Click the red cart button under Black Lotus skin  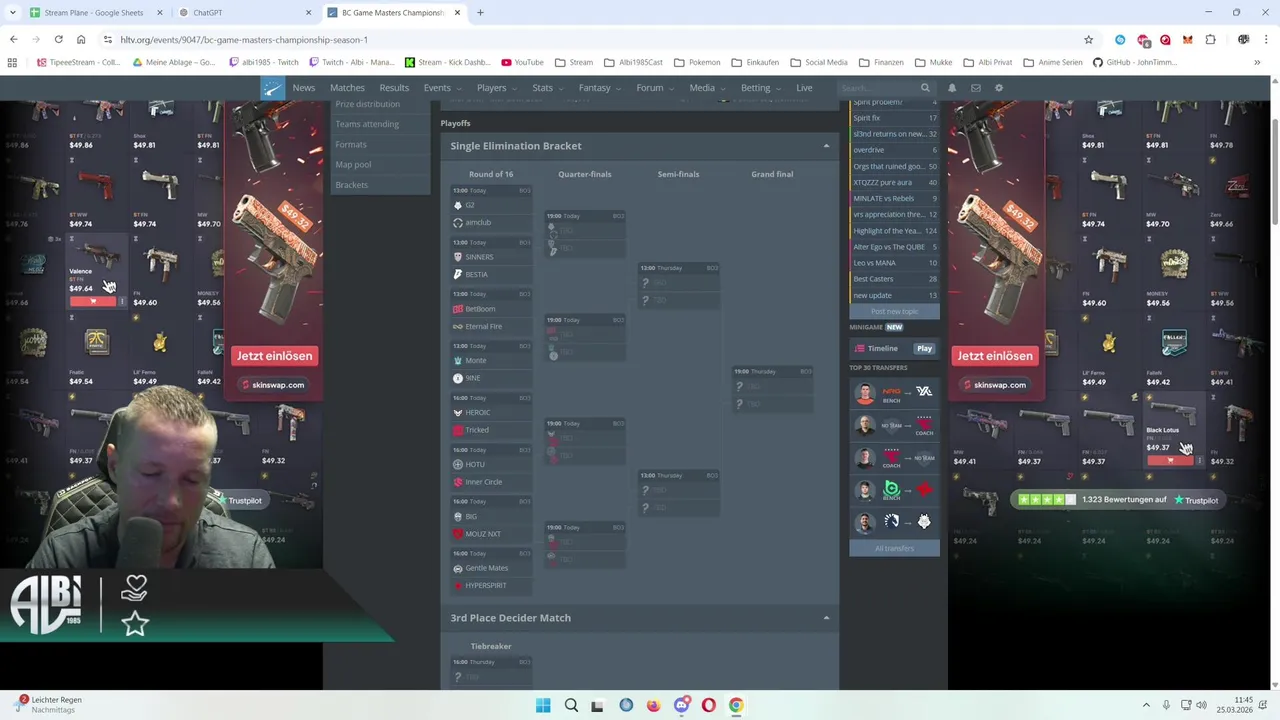click(1170, 460)
